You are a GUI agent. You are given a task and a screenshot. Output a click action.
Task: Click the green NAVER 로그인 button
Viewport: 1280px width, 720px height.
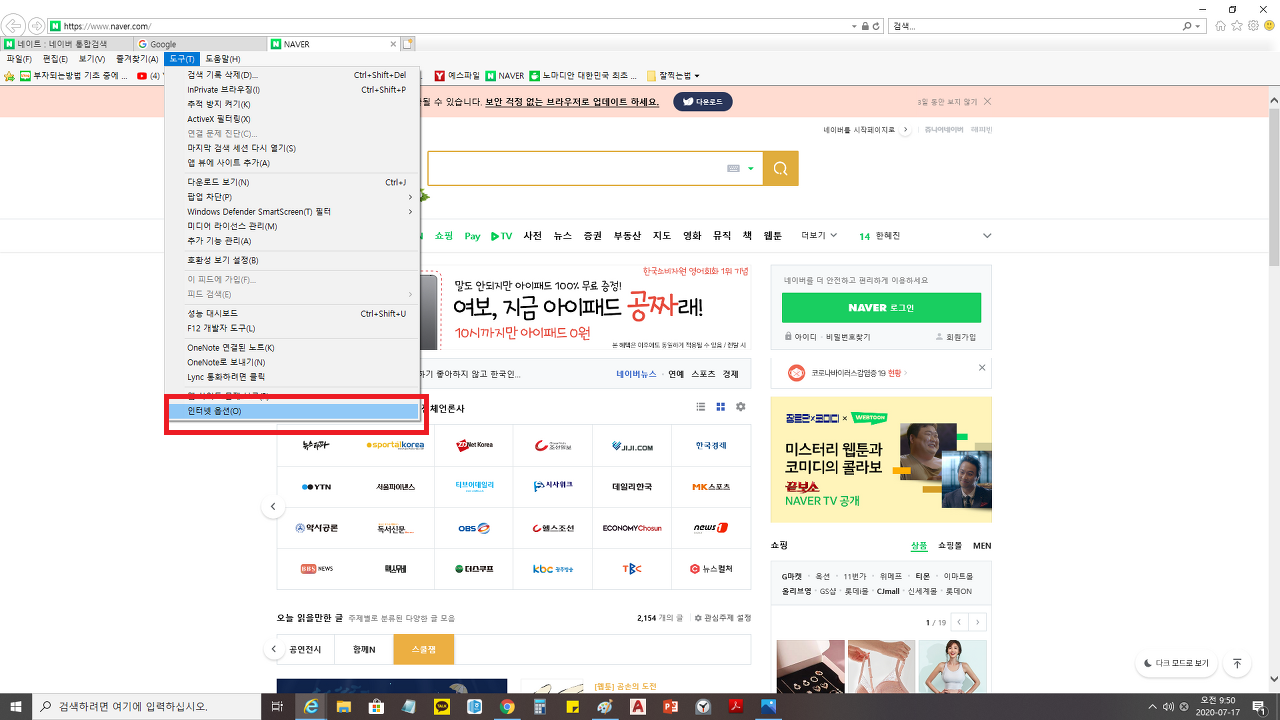[881, 307]
